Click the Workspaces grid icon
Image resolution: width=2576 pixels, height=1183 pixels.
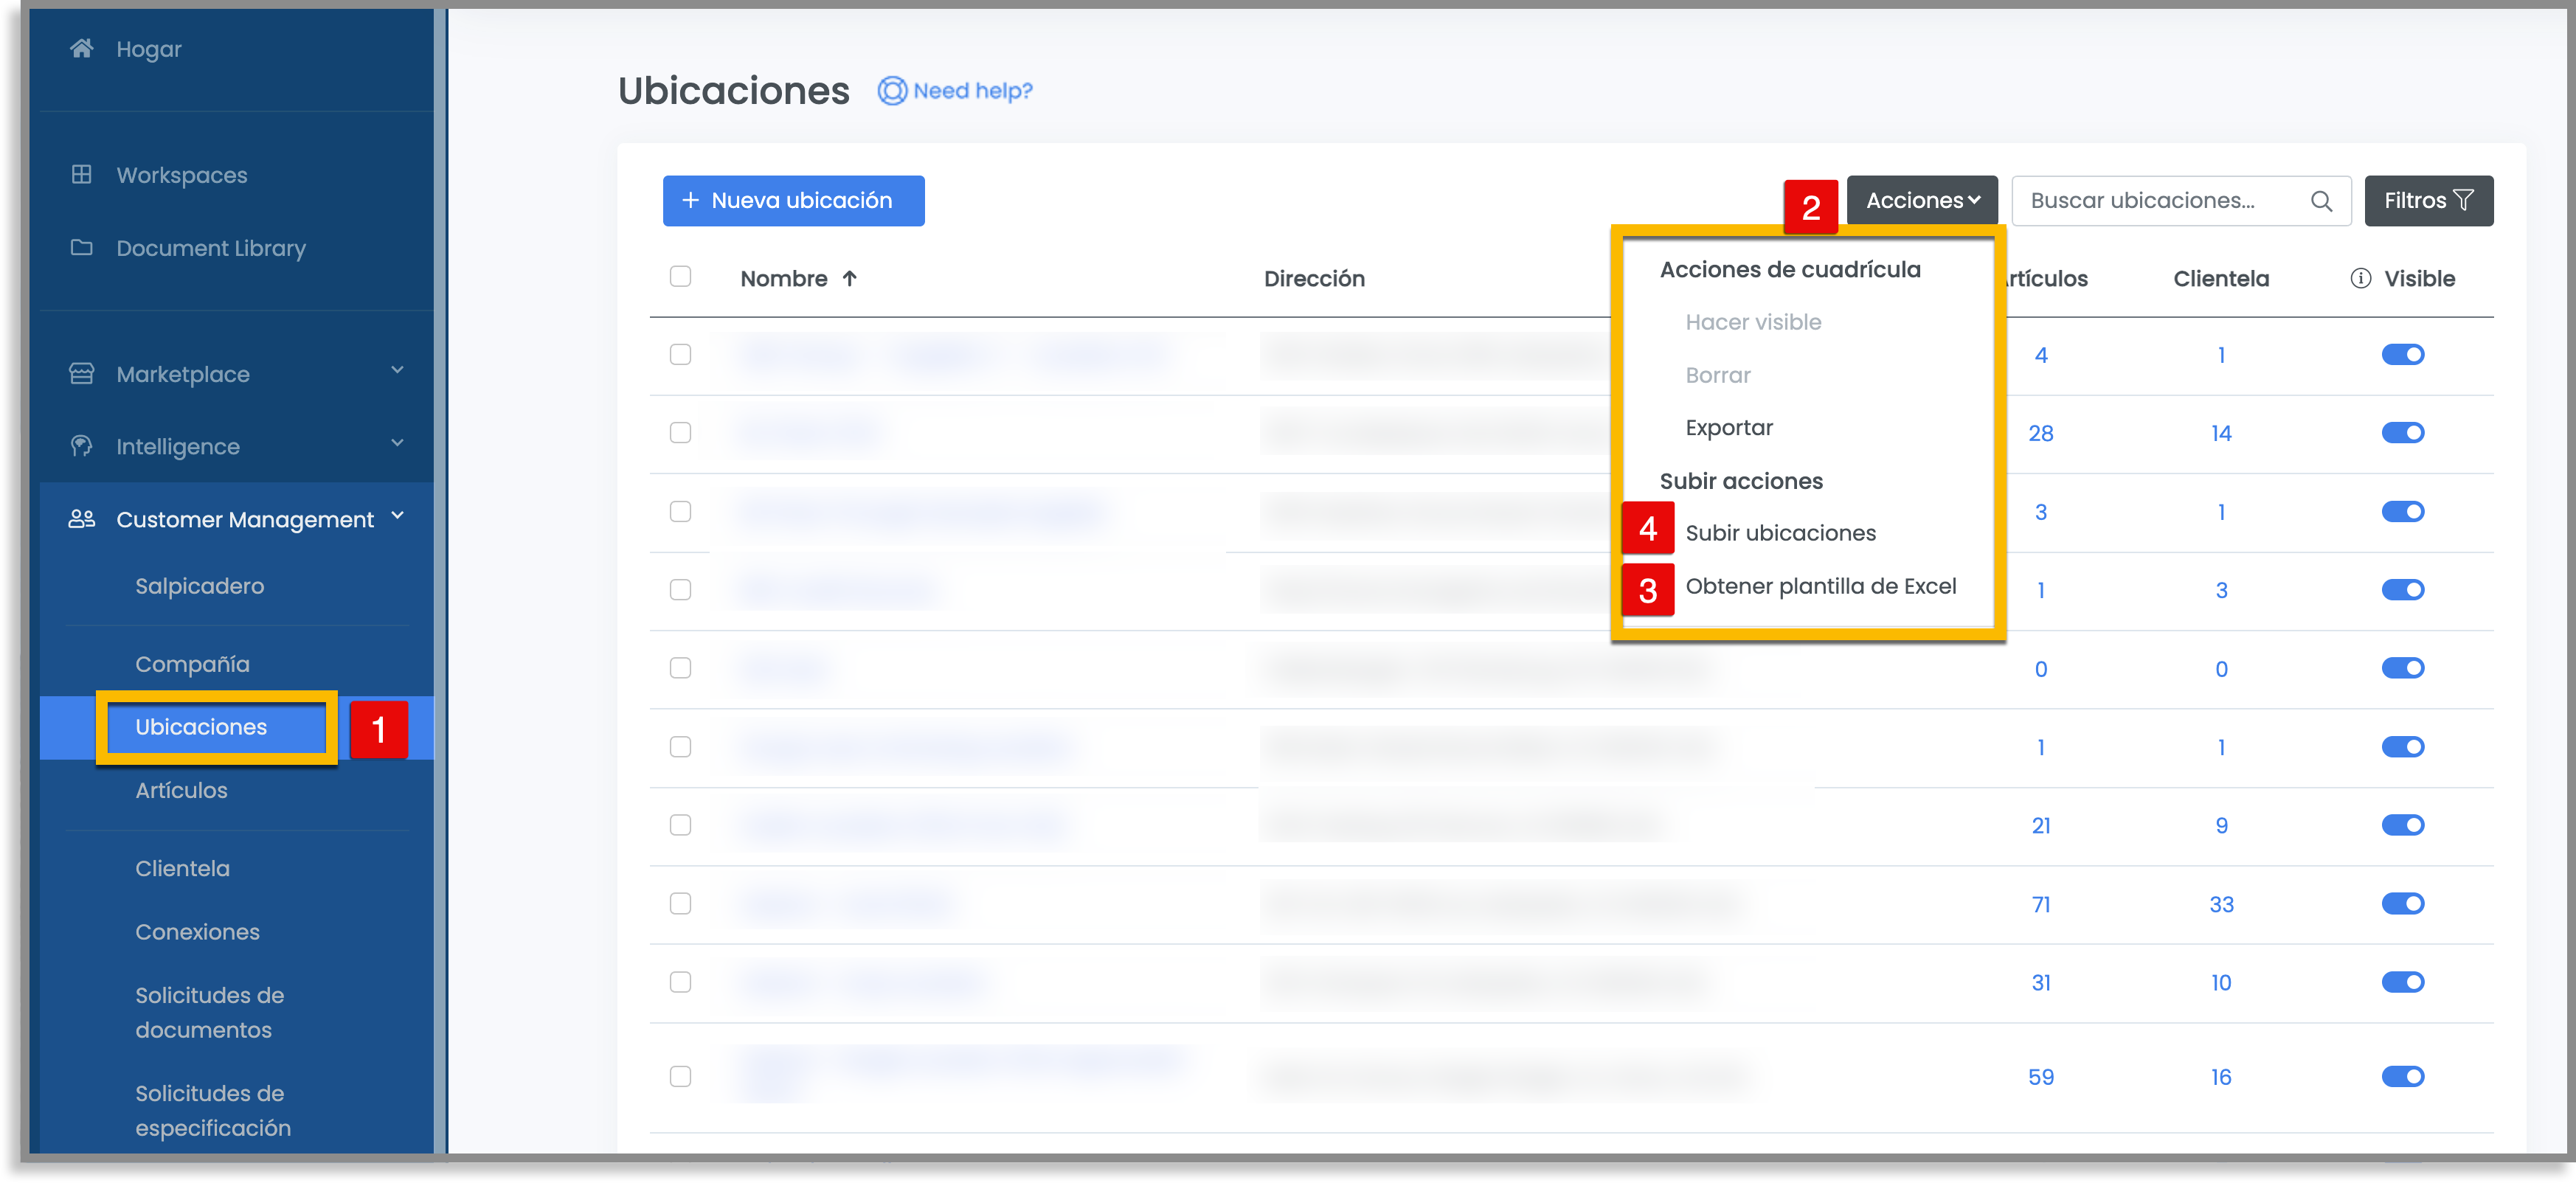tap(82, 174)
